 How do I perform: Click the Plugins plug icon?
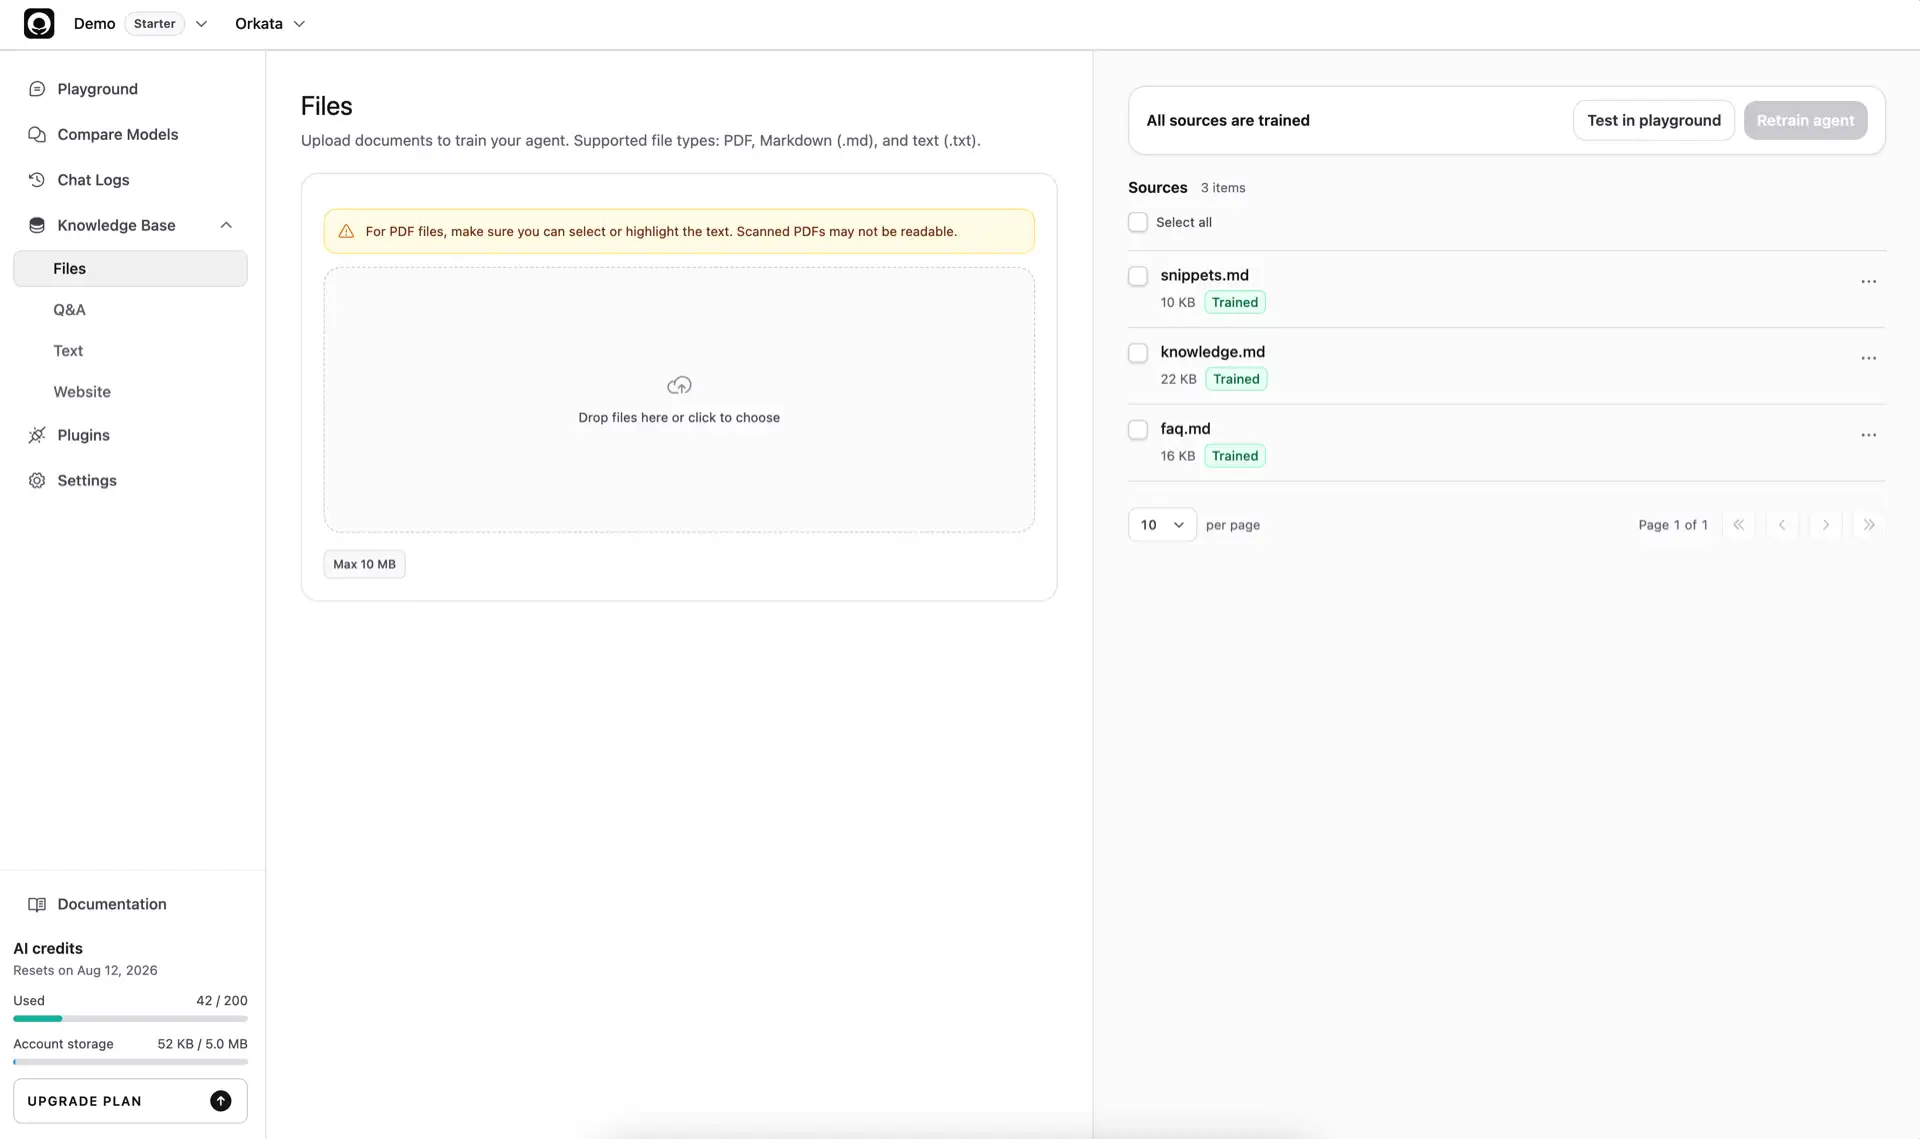tap(37, 435)
